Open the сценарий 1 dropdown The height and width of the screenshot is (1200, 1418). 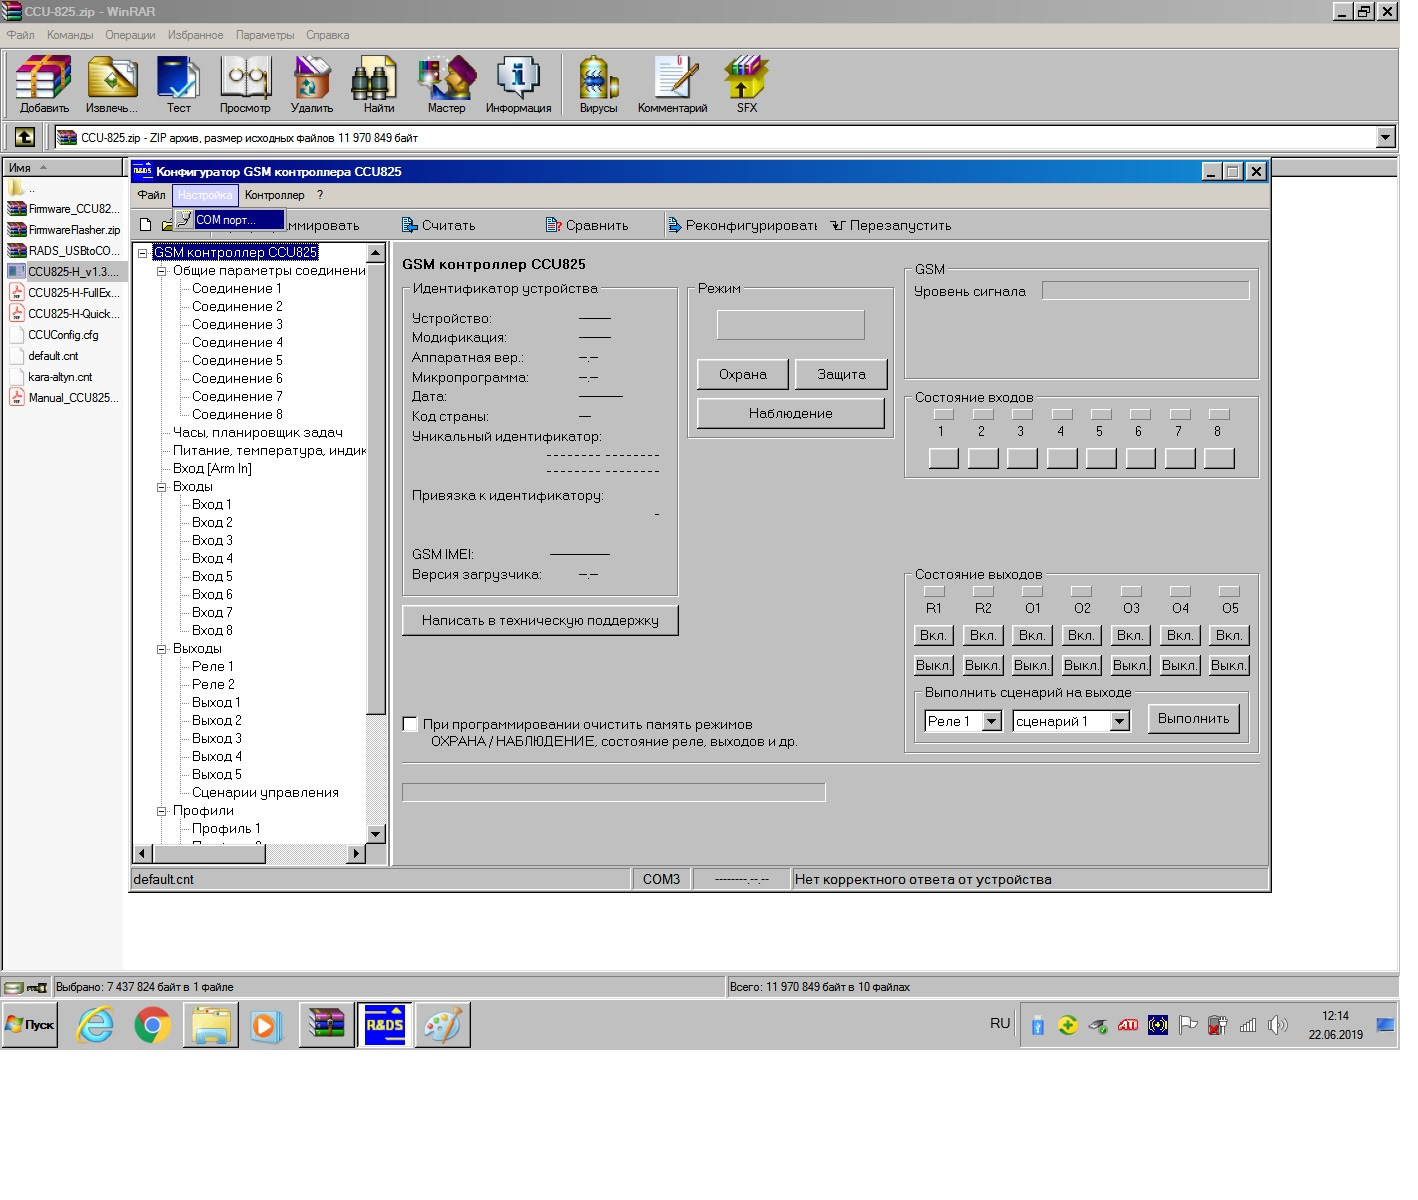(x=1119, y=721)
